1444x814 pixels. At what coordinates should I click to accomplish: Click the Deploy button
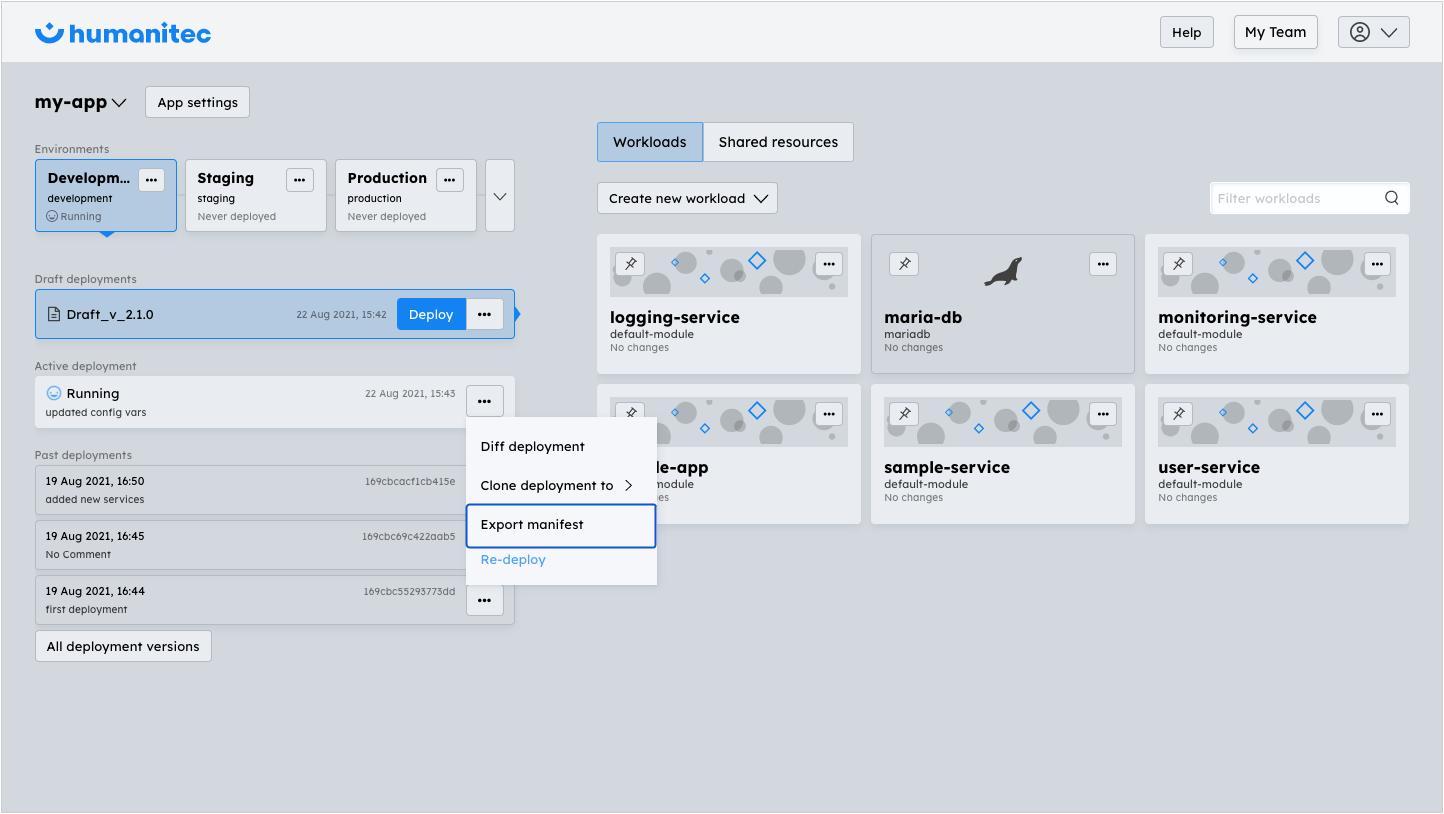[431, 314]
